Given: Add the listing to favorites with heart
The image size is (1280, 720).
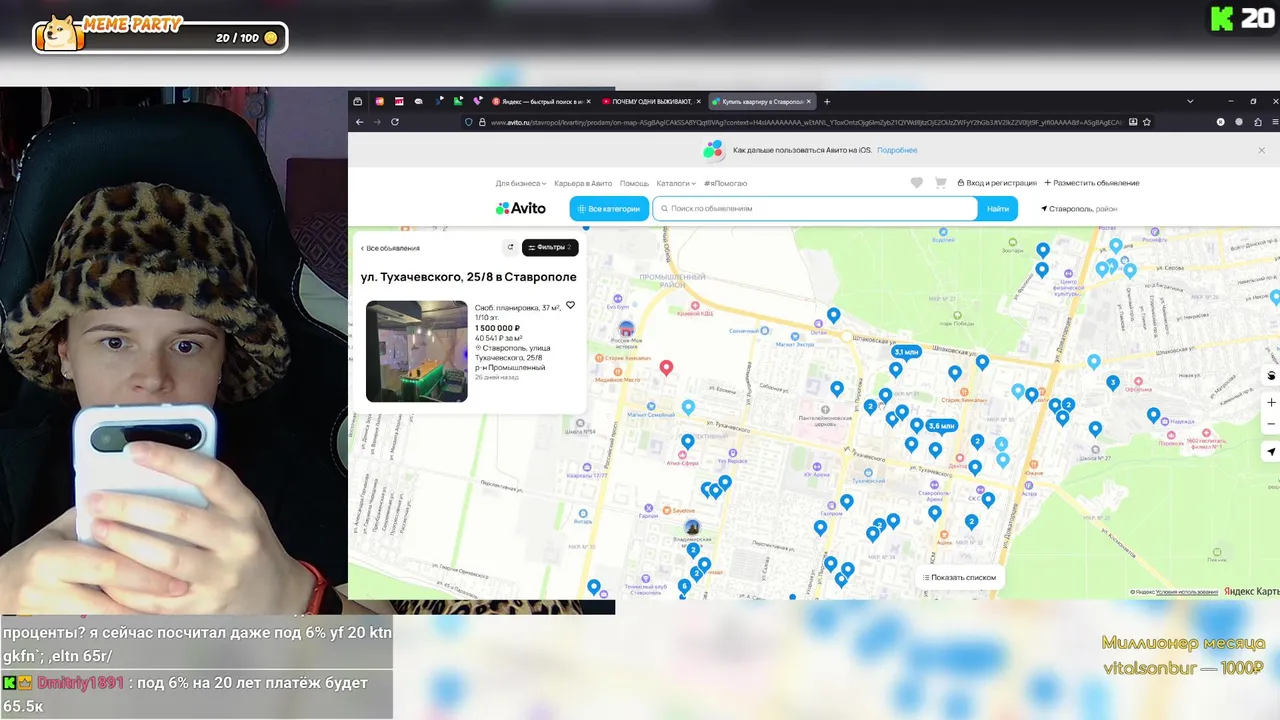Looking at the screenshot, I should tap(570, 305).
